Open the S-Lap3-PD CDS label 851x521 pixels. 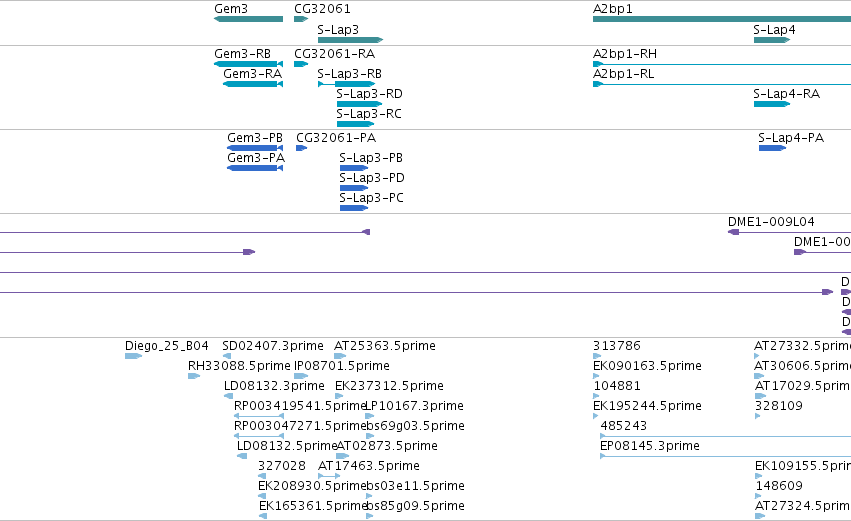pyautogui.click(x=372, y=178)
